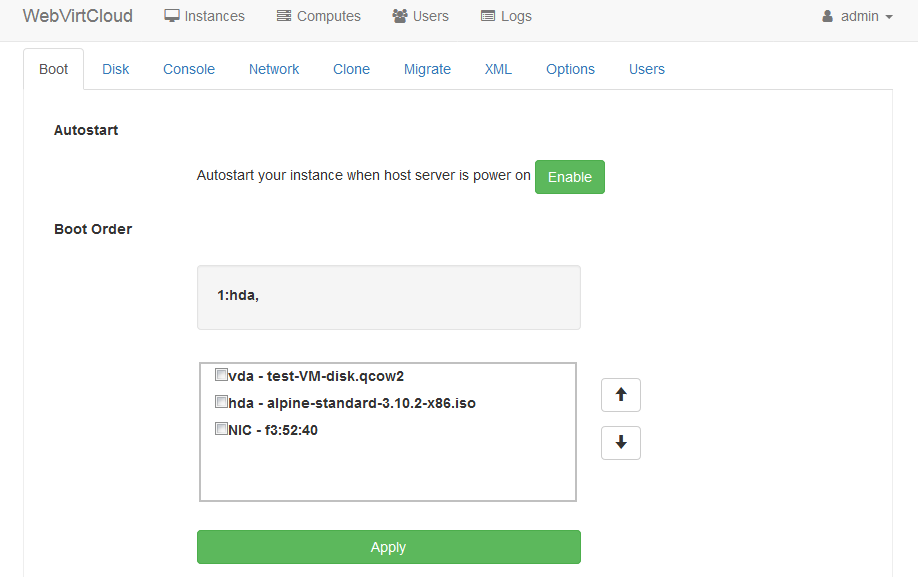The height and width of the screenshot is (577, 918).
Task: Move boot device up with arrow
Action: 620,395
